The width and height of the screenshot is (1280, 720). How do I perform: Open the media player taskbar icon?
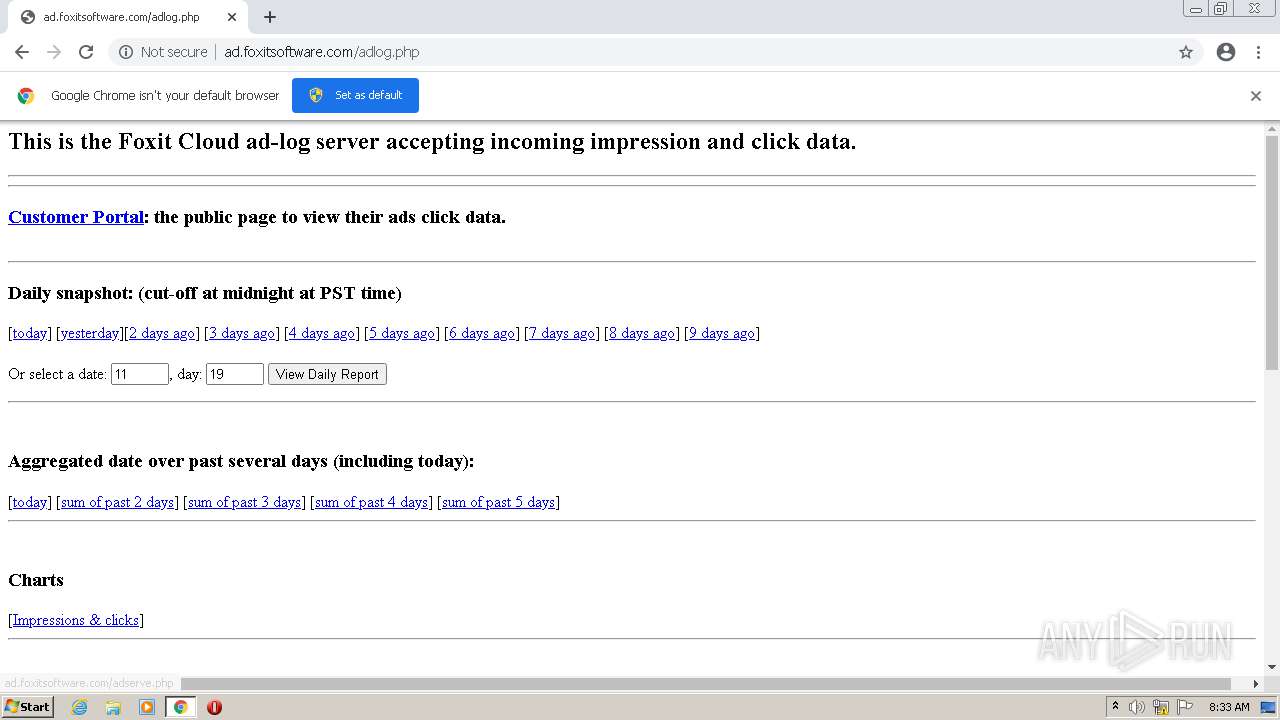147,707
